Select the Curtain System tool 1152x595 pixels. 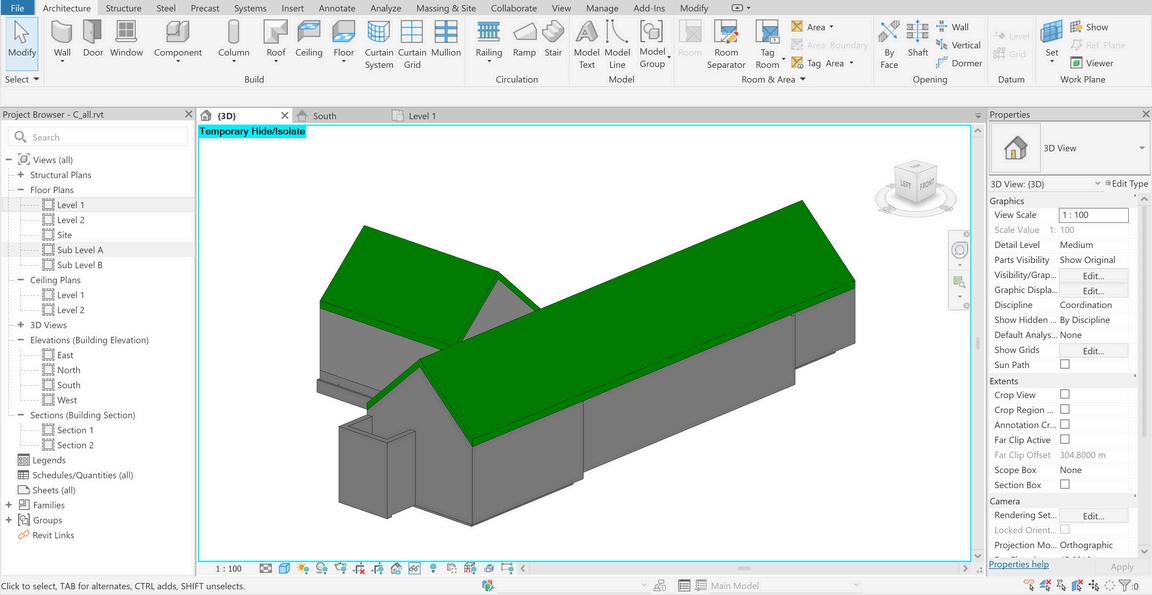coord(379,45)
